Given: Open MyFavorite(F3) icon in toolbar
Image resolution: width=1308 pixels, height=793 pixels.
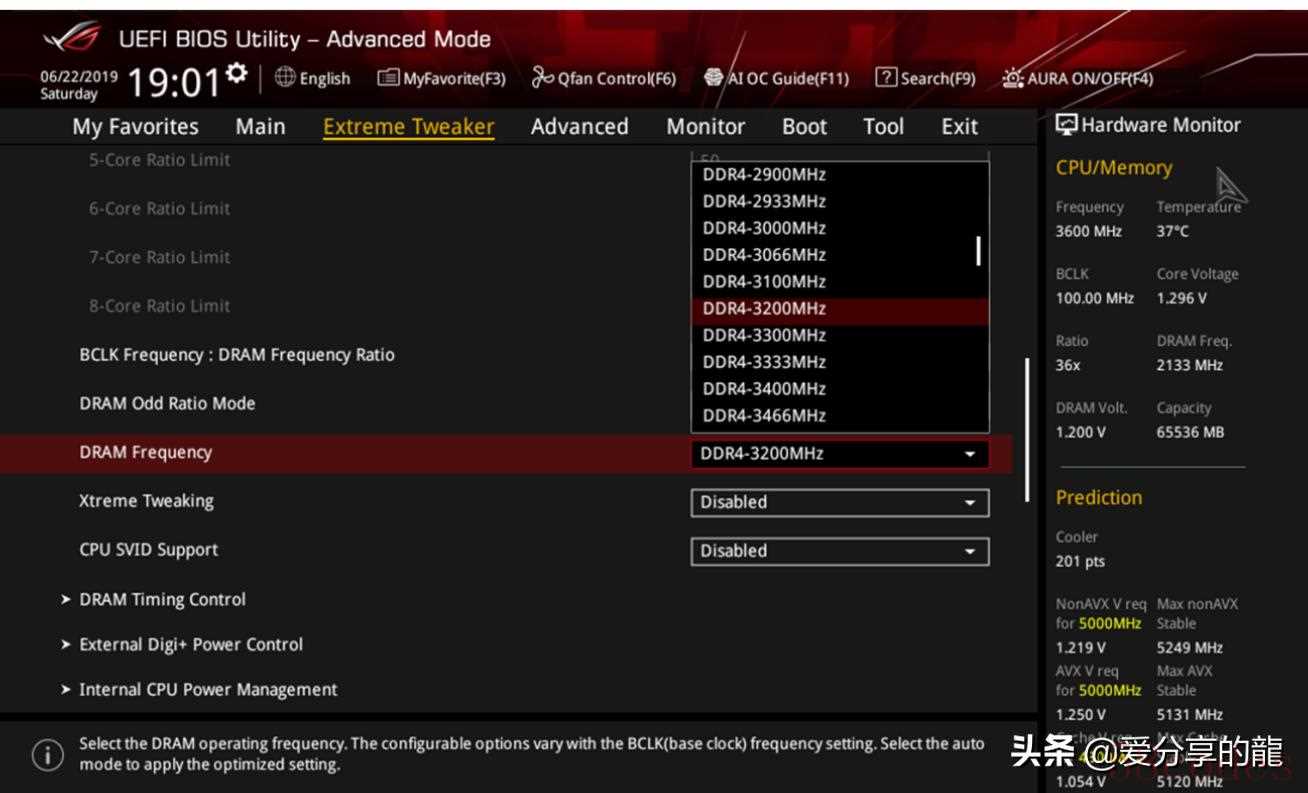Looking at the screenshot, I should 388,78.
